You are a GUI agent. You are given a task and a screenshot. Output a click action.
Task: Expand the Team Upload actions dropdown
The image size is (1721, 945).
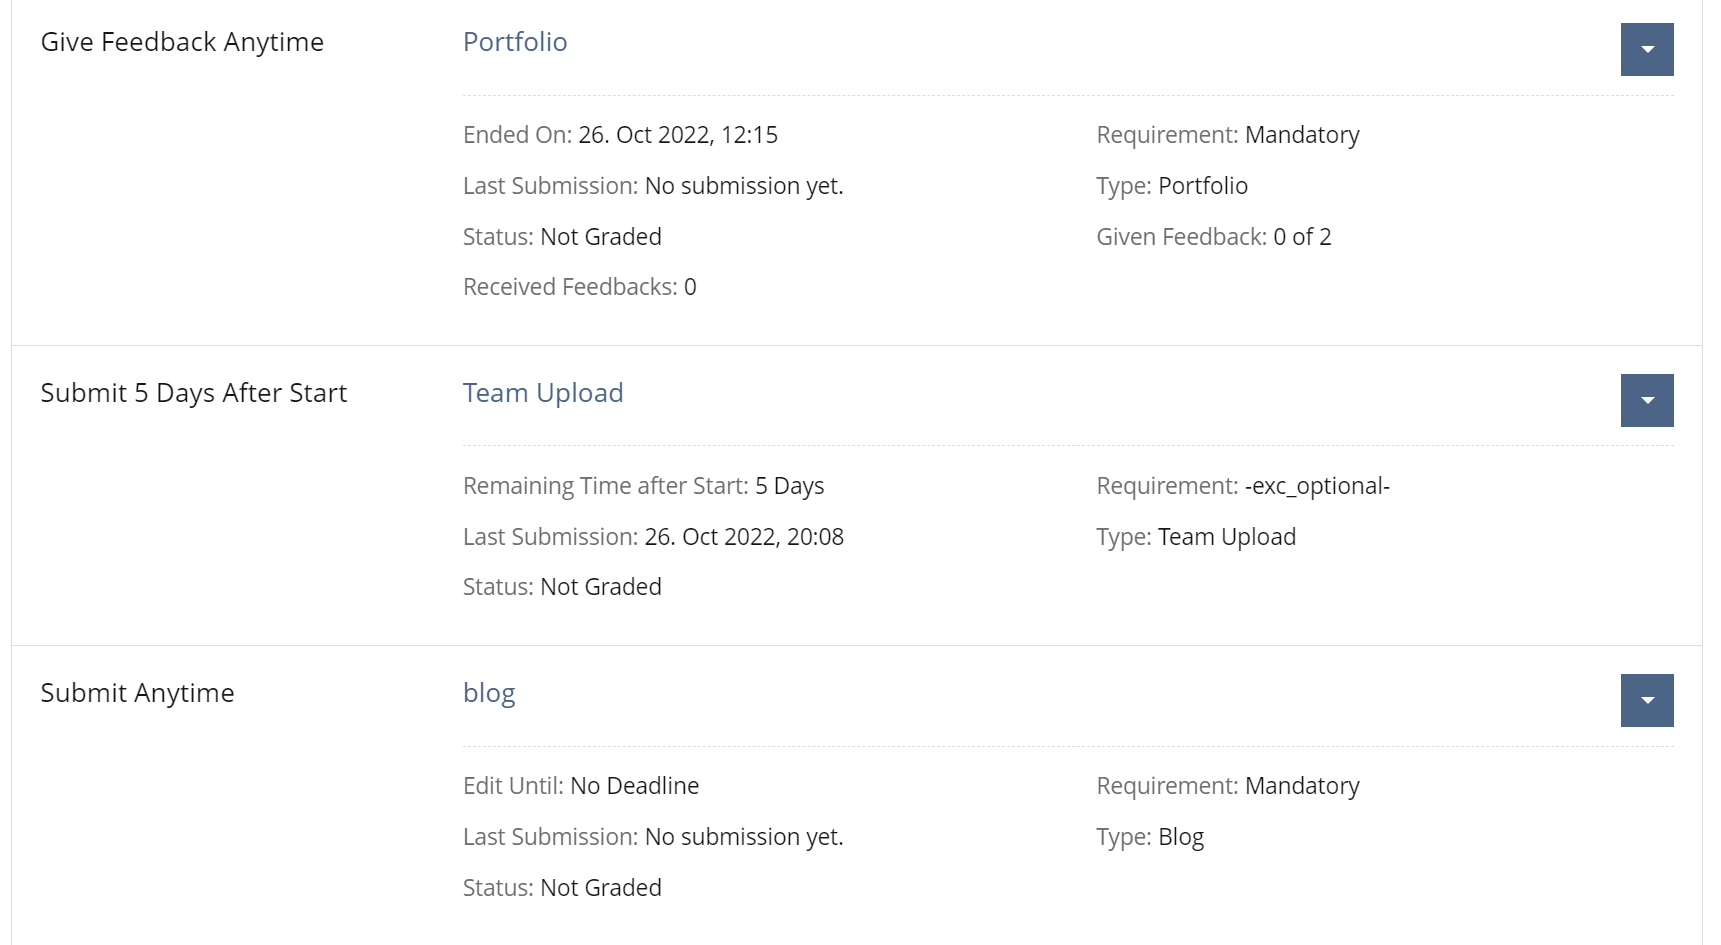coord(1646,401)
